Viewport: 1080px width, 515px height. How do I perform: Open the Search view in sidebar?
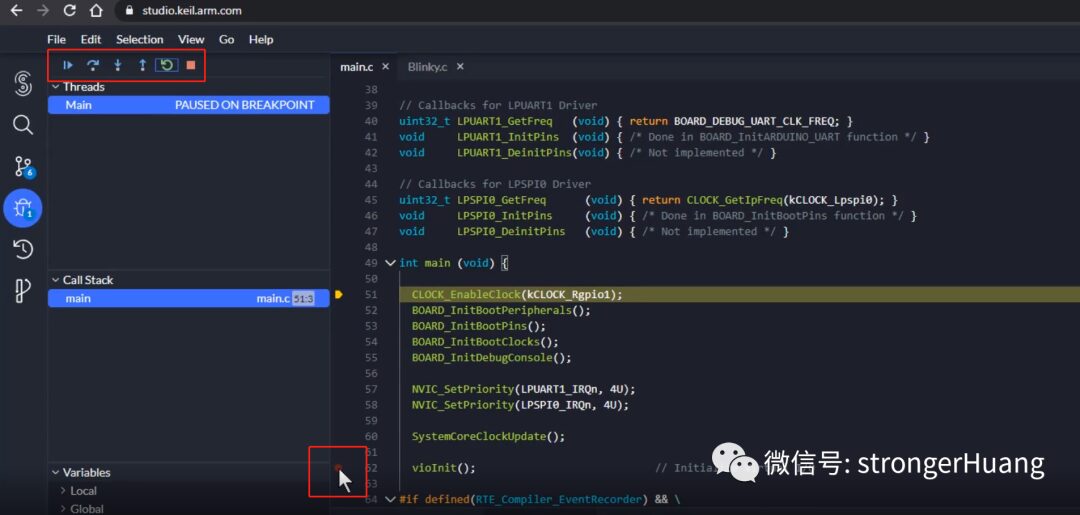point(23,125)
